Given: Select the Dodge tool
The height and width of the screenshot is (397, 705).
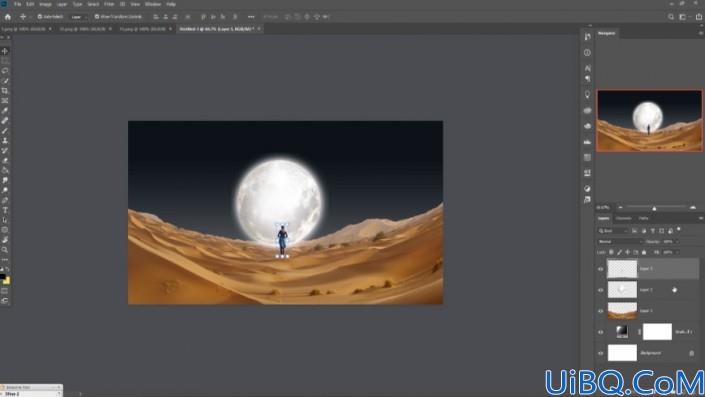Looking at the screenshot, I should point(5,190).
